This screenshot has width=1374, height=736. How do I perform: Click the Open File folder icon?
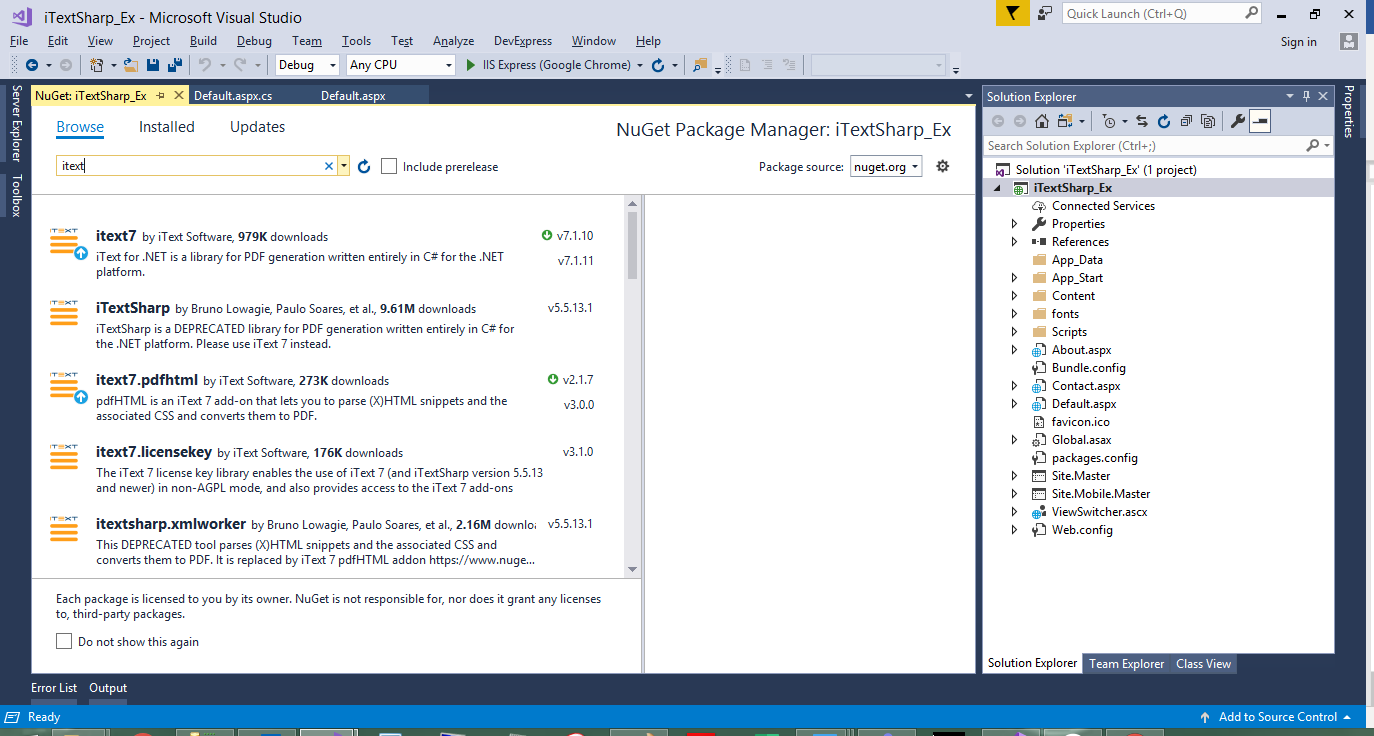click(131, 65)
